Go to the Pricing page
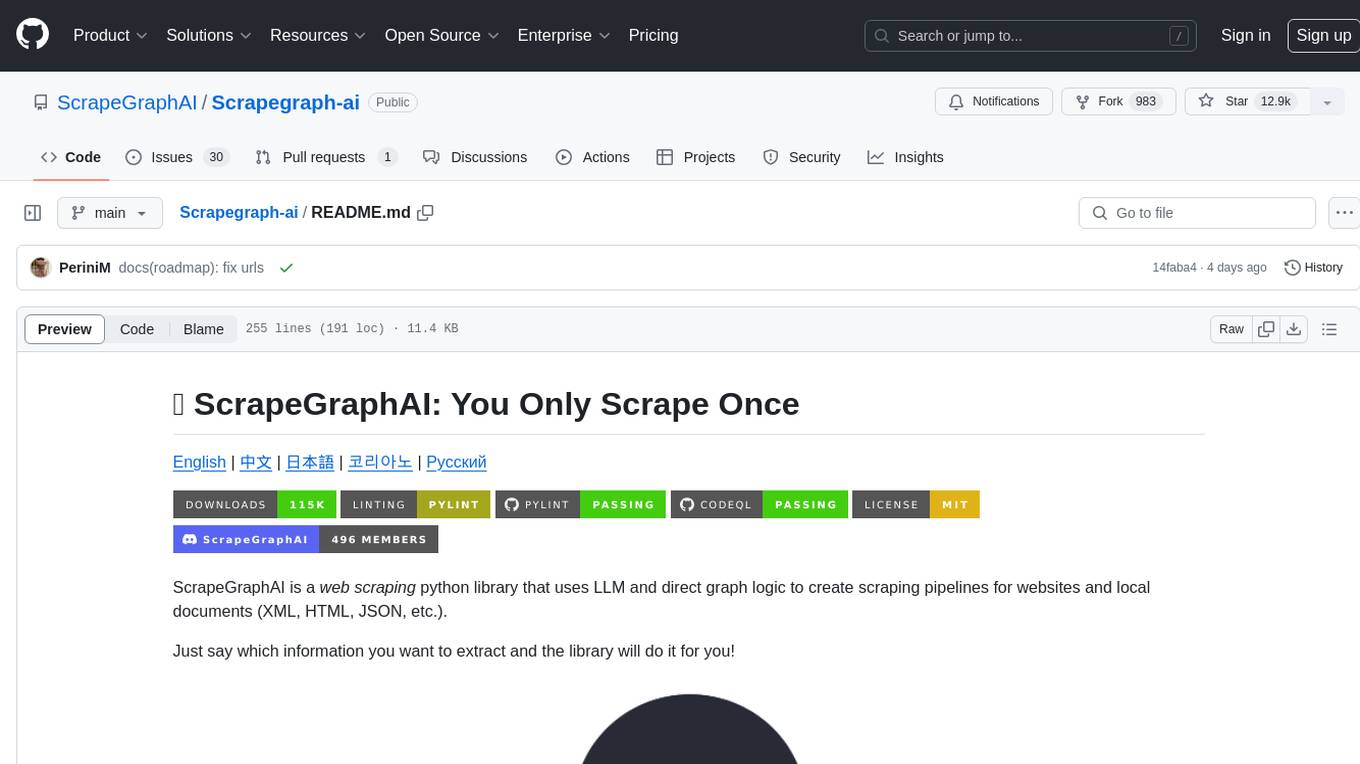The height and width of the screenshot is (764, 1360). coord(653,35)
